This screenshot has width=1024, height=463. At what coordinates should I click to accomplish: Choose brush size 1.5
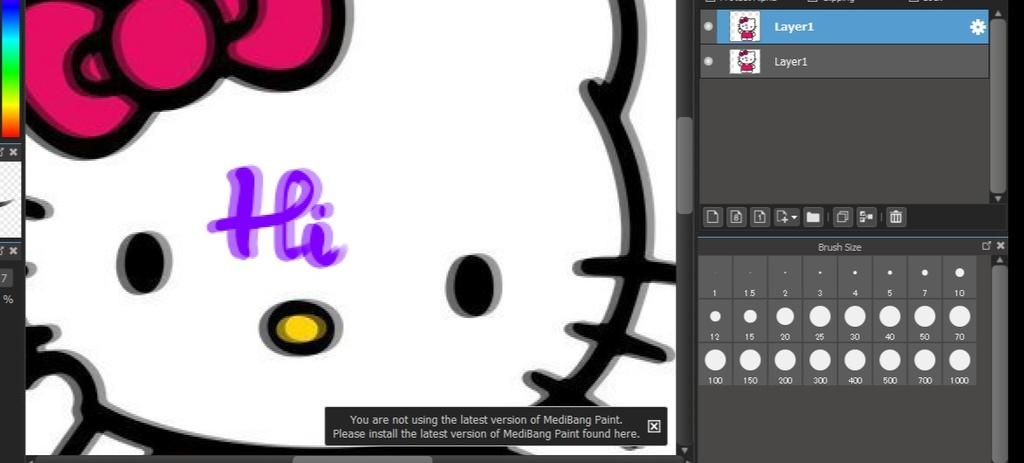750,277
